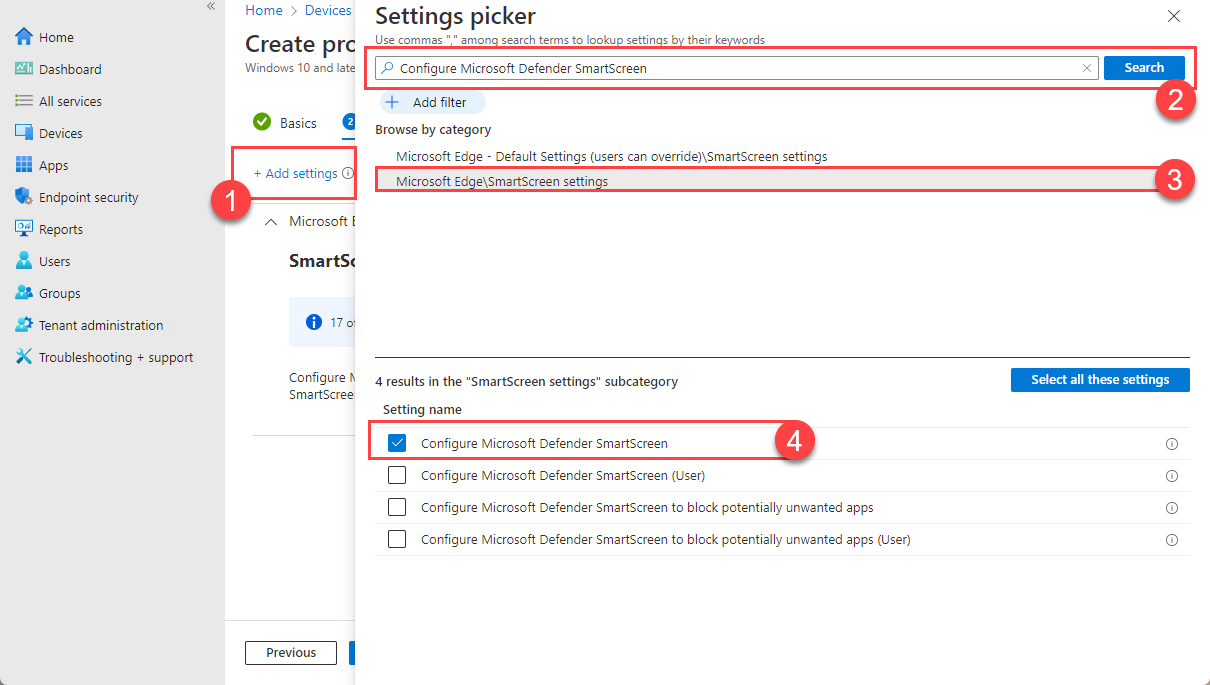Click the Previous button
This screenshot has height=685, width=1210.
click(291, 652)
